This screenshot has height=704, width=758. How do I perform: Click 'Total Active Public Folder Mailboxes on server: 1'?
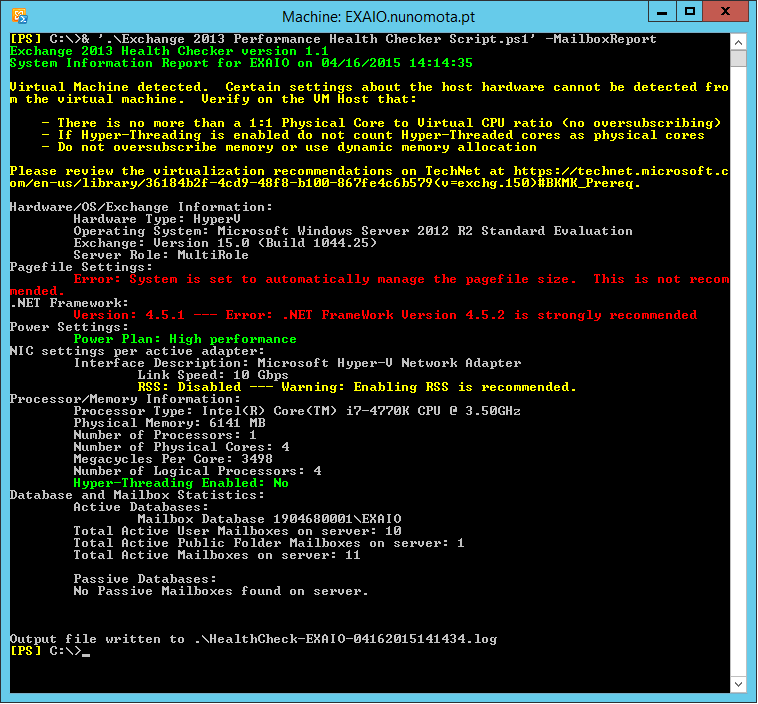pyautogui.click(x=269, y=543)
